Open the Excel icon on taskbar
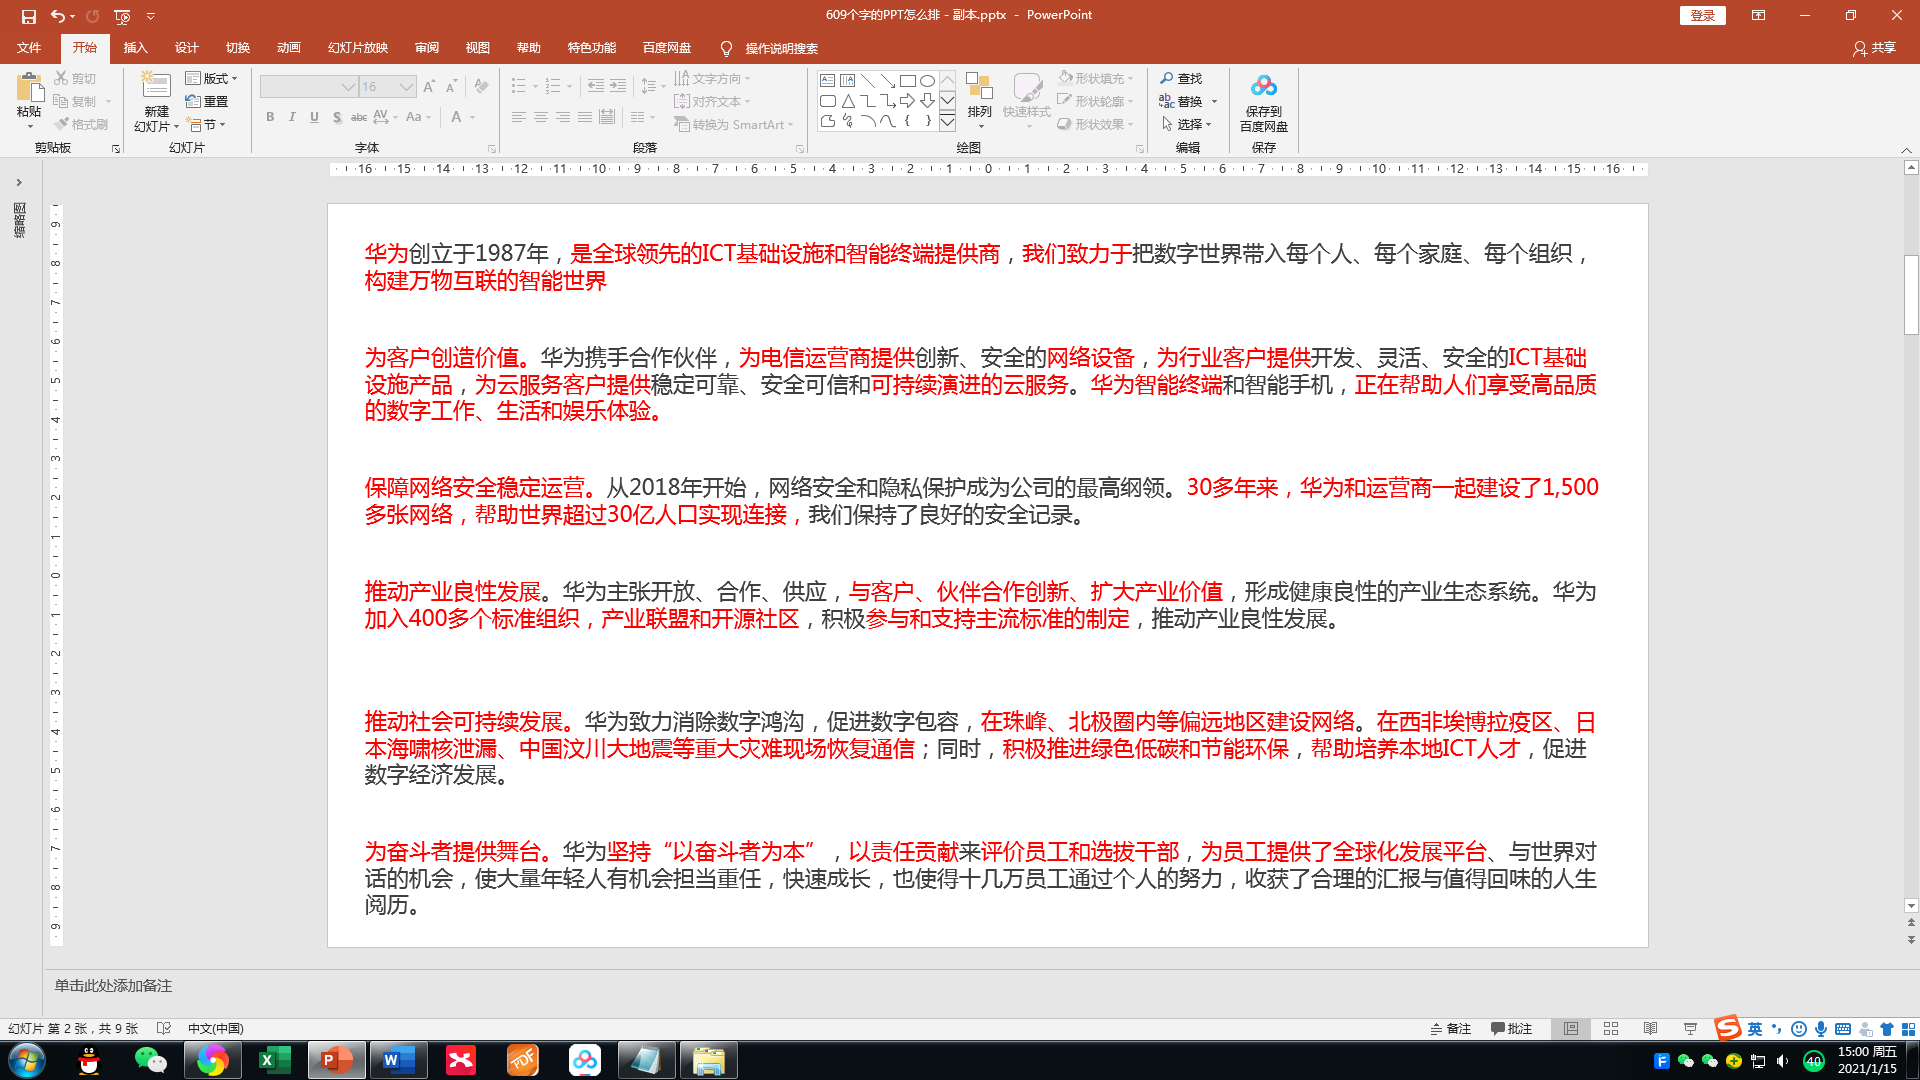The image size is (1920, 1080). [x=274, y=1060]
